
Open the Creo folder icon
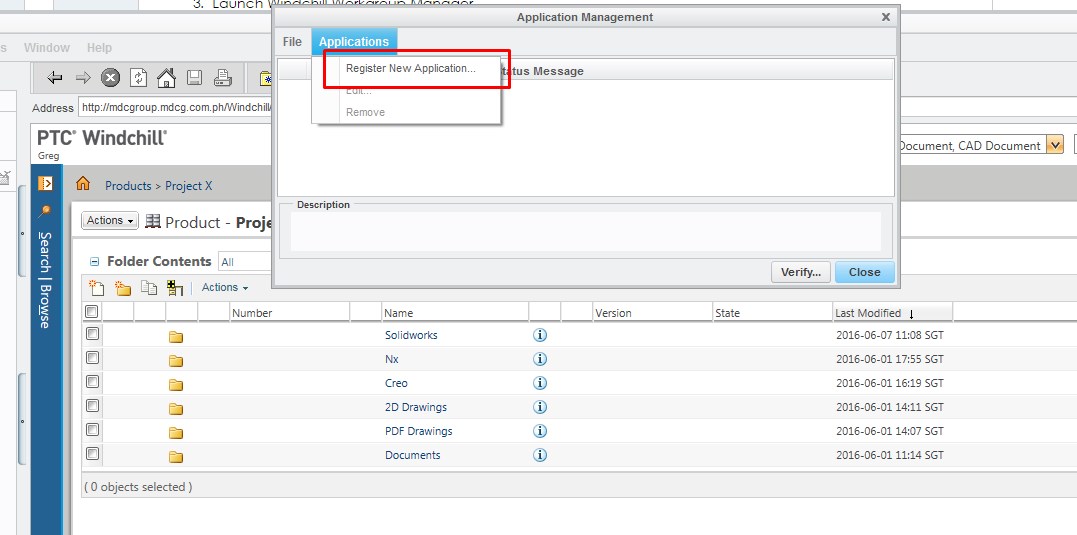[x=177, y=385]
